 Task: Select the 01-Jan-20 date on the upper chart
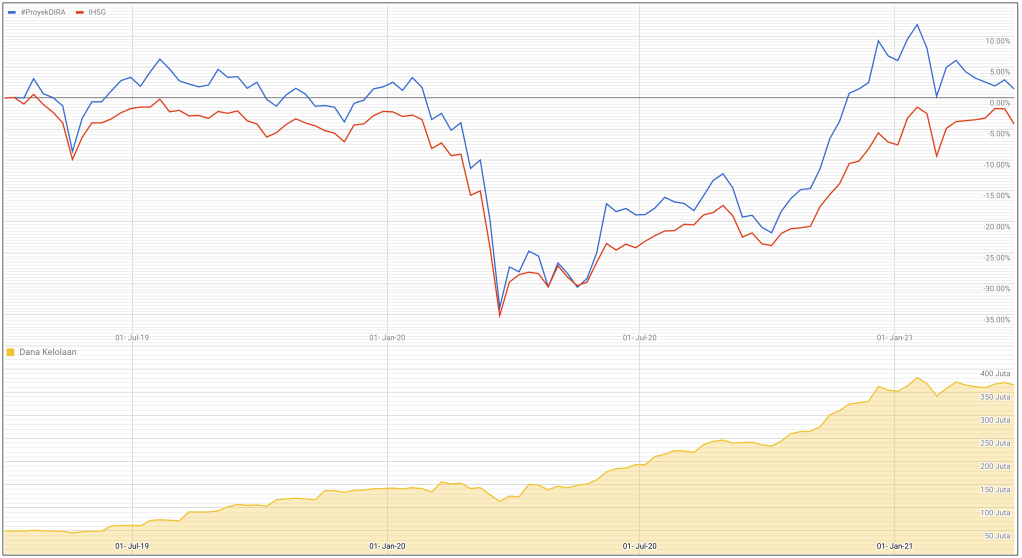pos(387,337)
